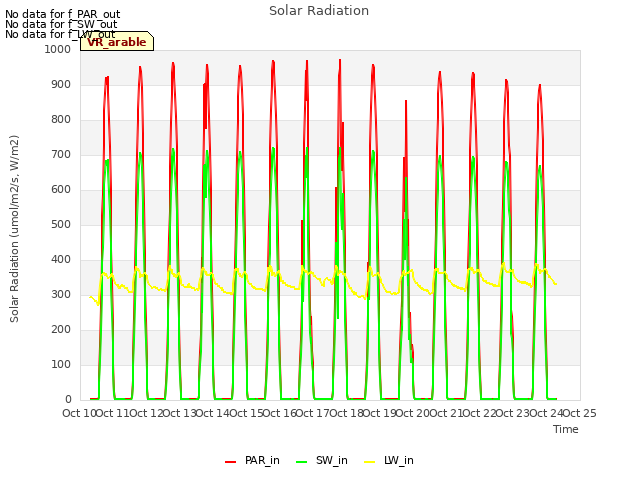Click the 'No data for f_LW_out' message
Image resolution: width=640 pixels, height=480 pixels.
click(x=60, y=34)
